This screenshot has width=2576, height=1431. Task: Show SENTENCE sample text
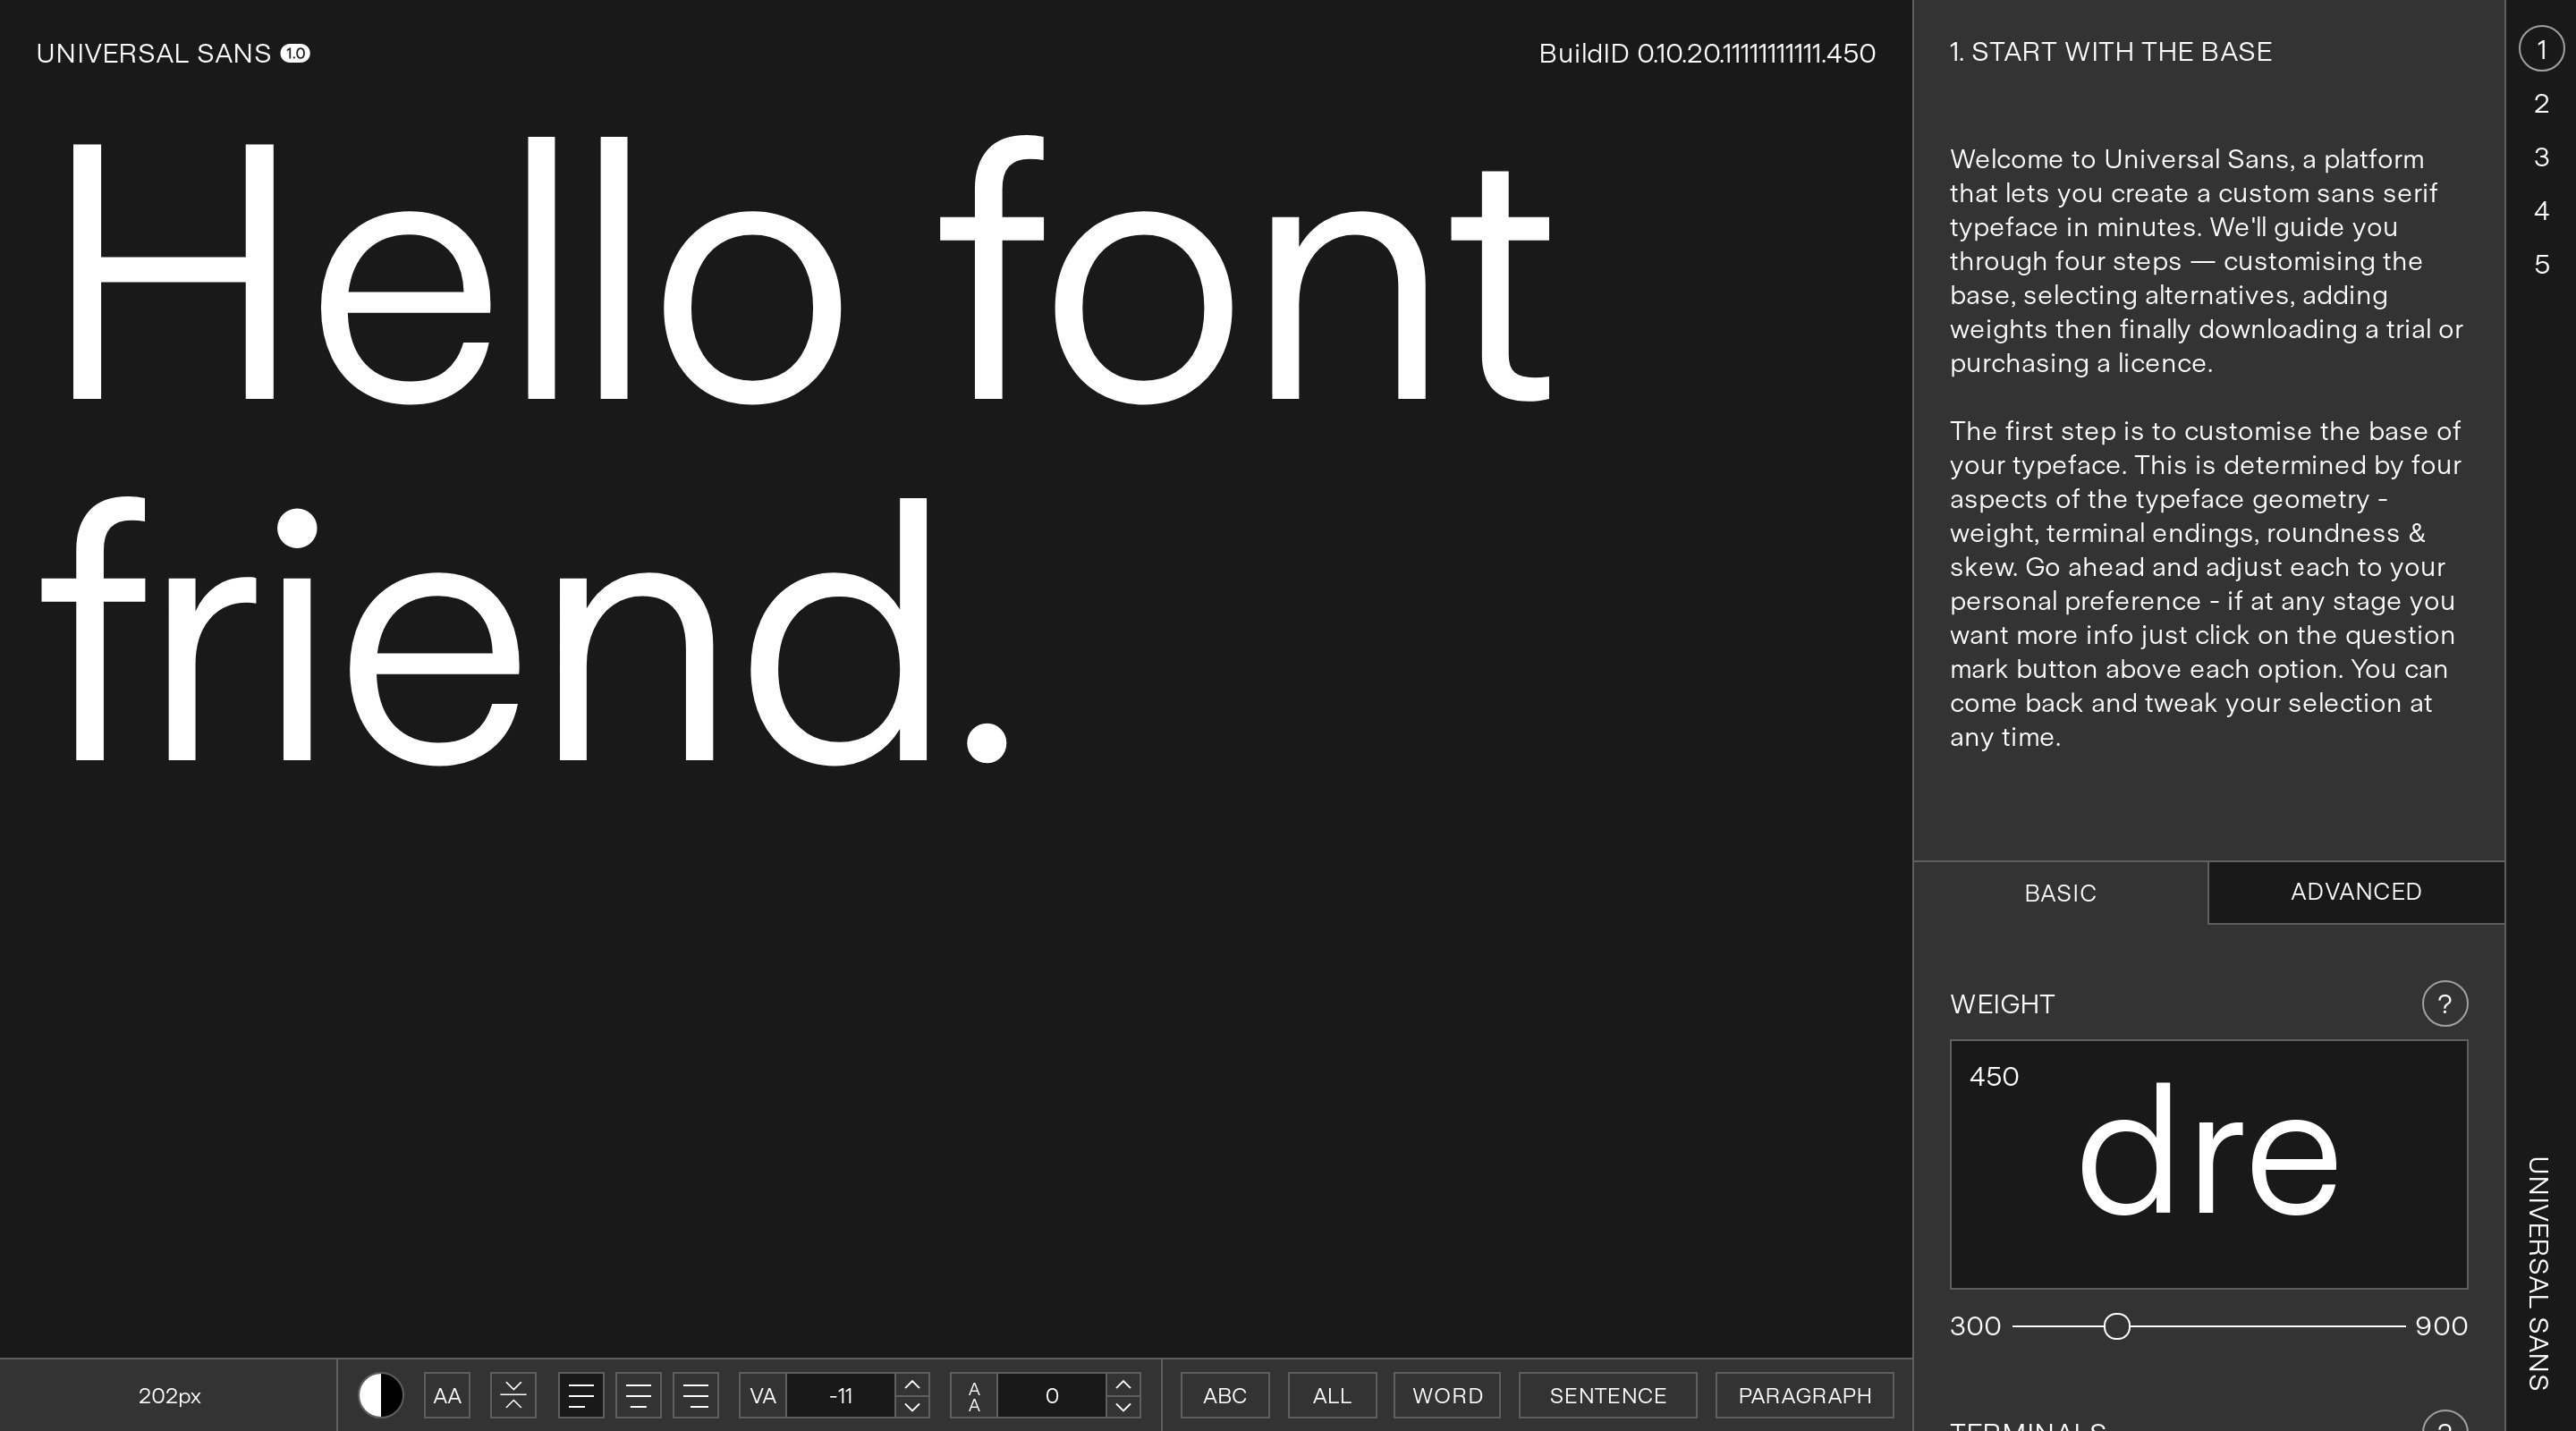(1607, 1395)
